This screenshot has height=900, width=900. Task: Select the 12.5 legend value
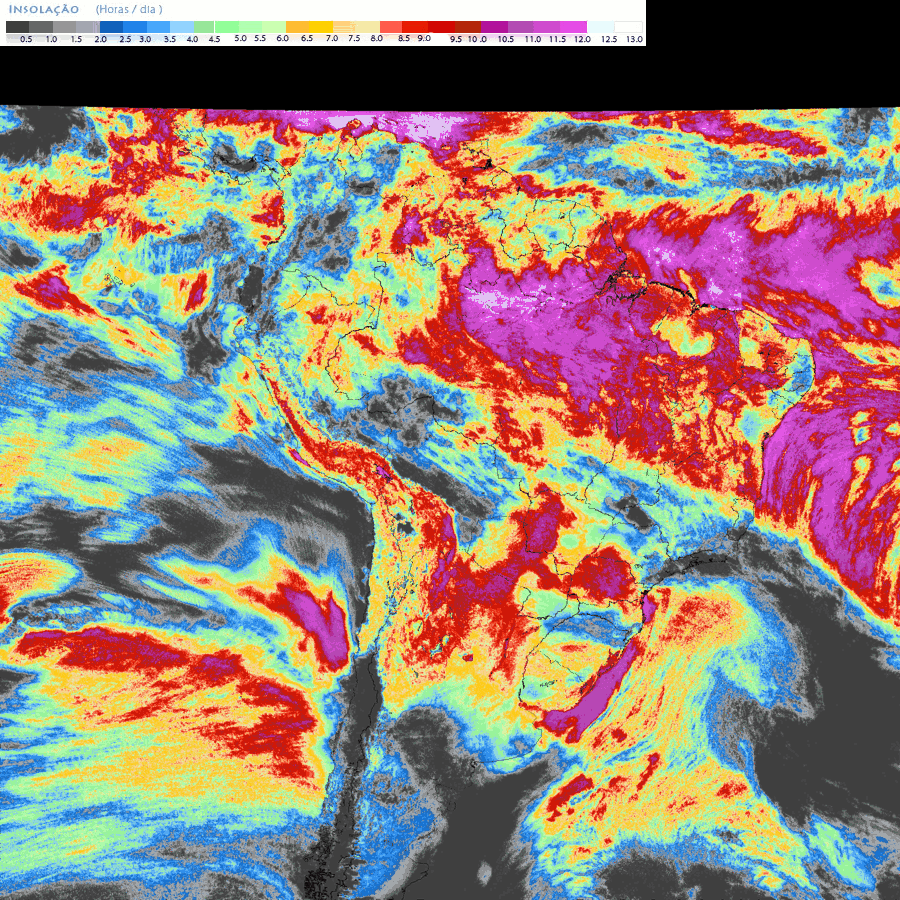coord(609,40)
